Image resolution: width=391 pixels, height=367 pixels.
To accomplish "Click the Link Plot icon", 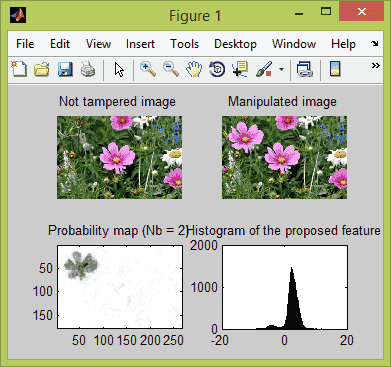I will pos(305,70).
